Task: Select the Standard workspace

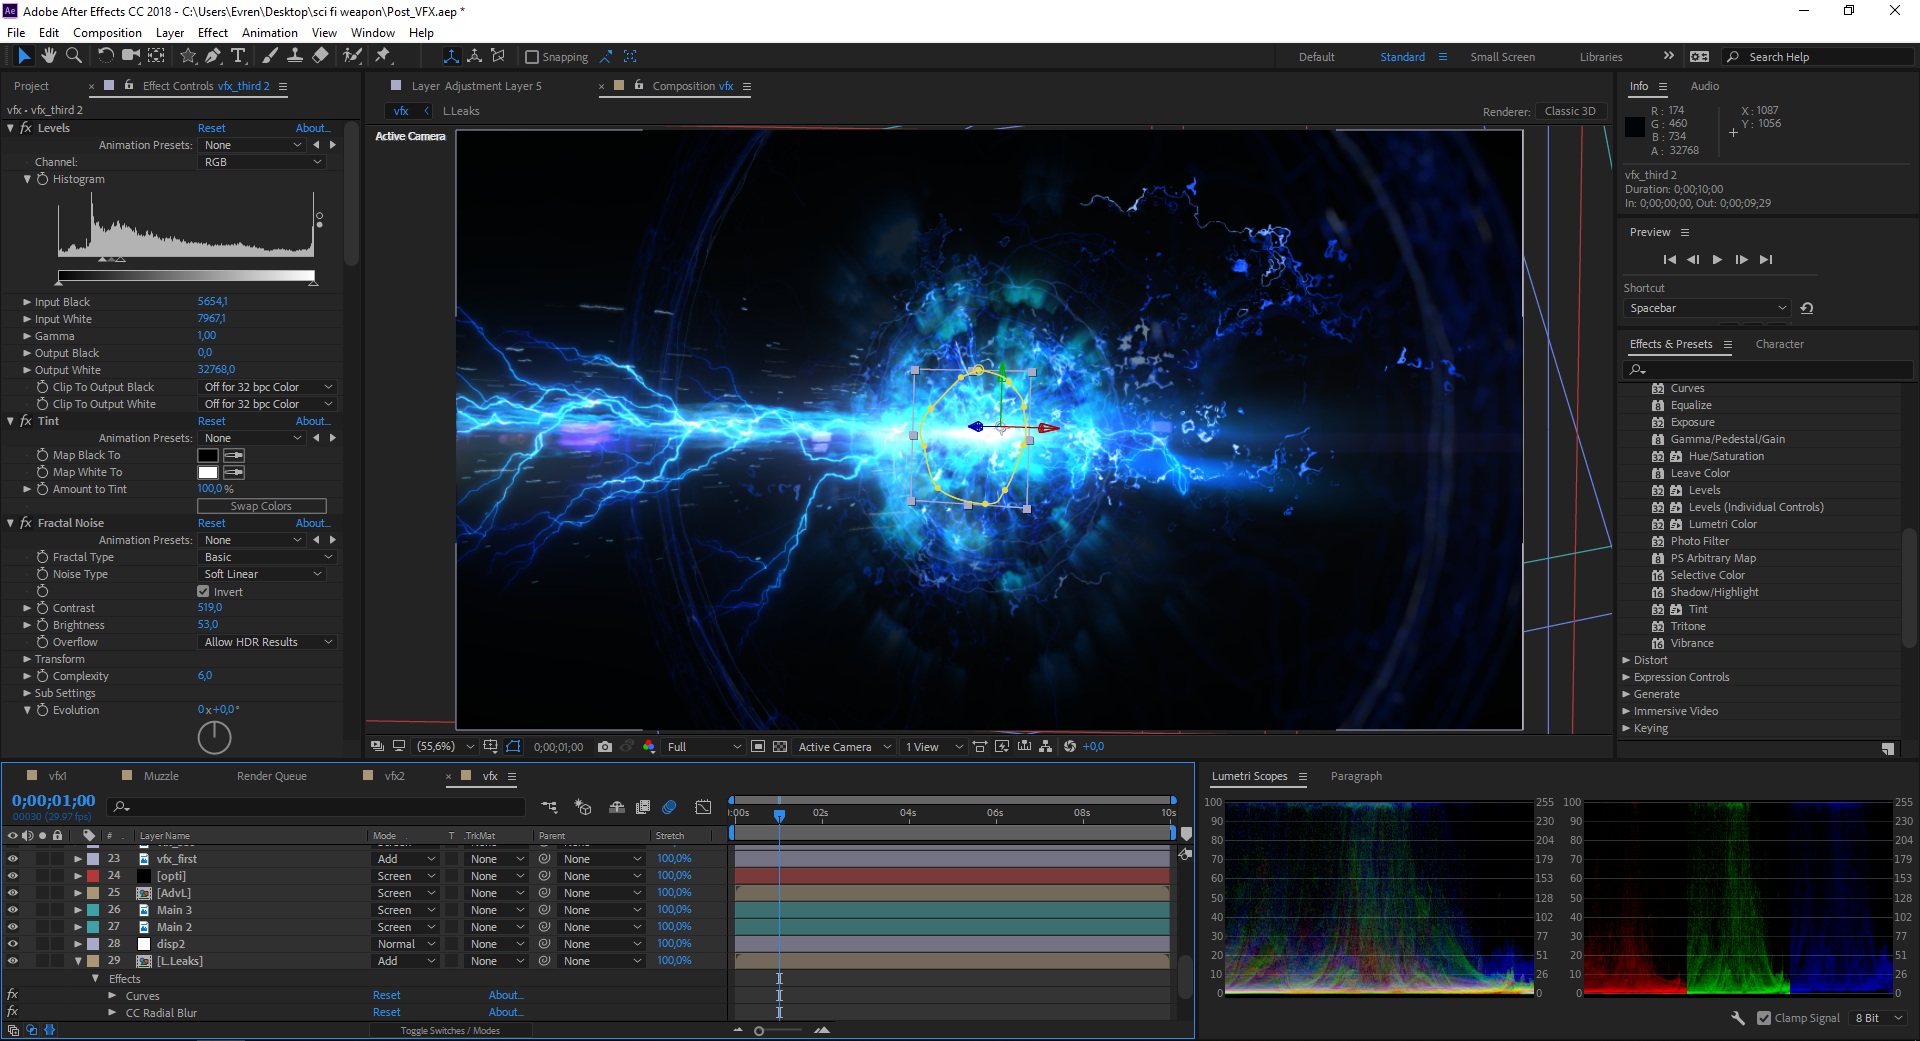Action: [x=1402, y=57]
